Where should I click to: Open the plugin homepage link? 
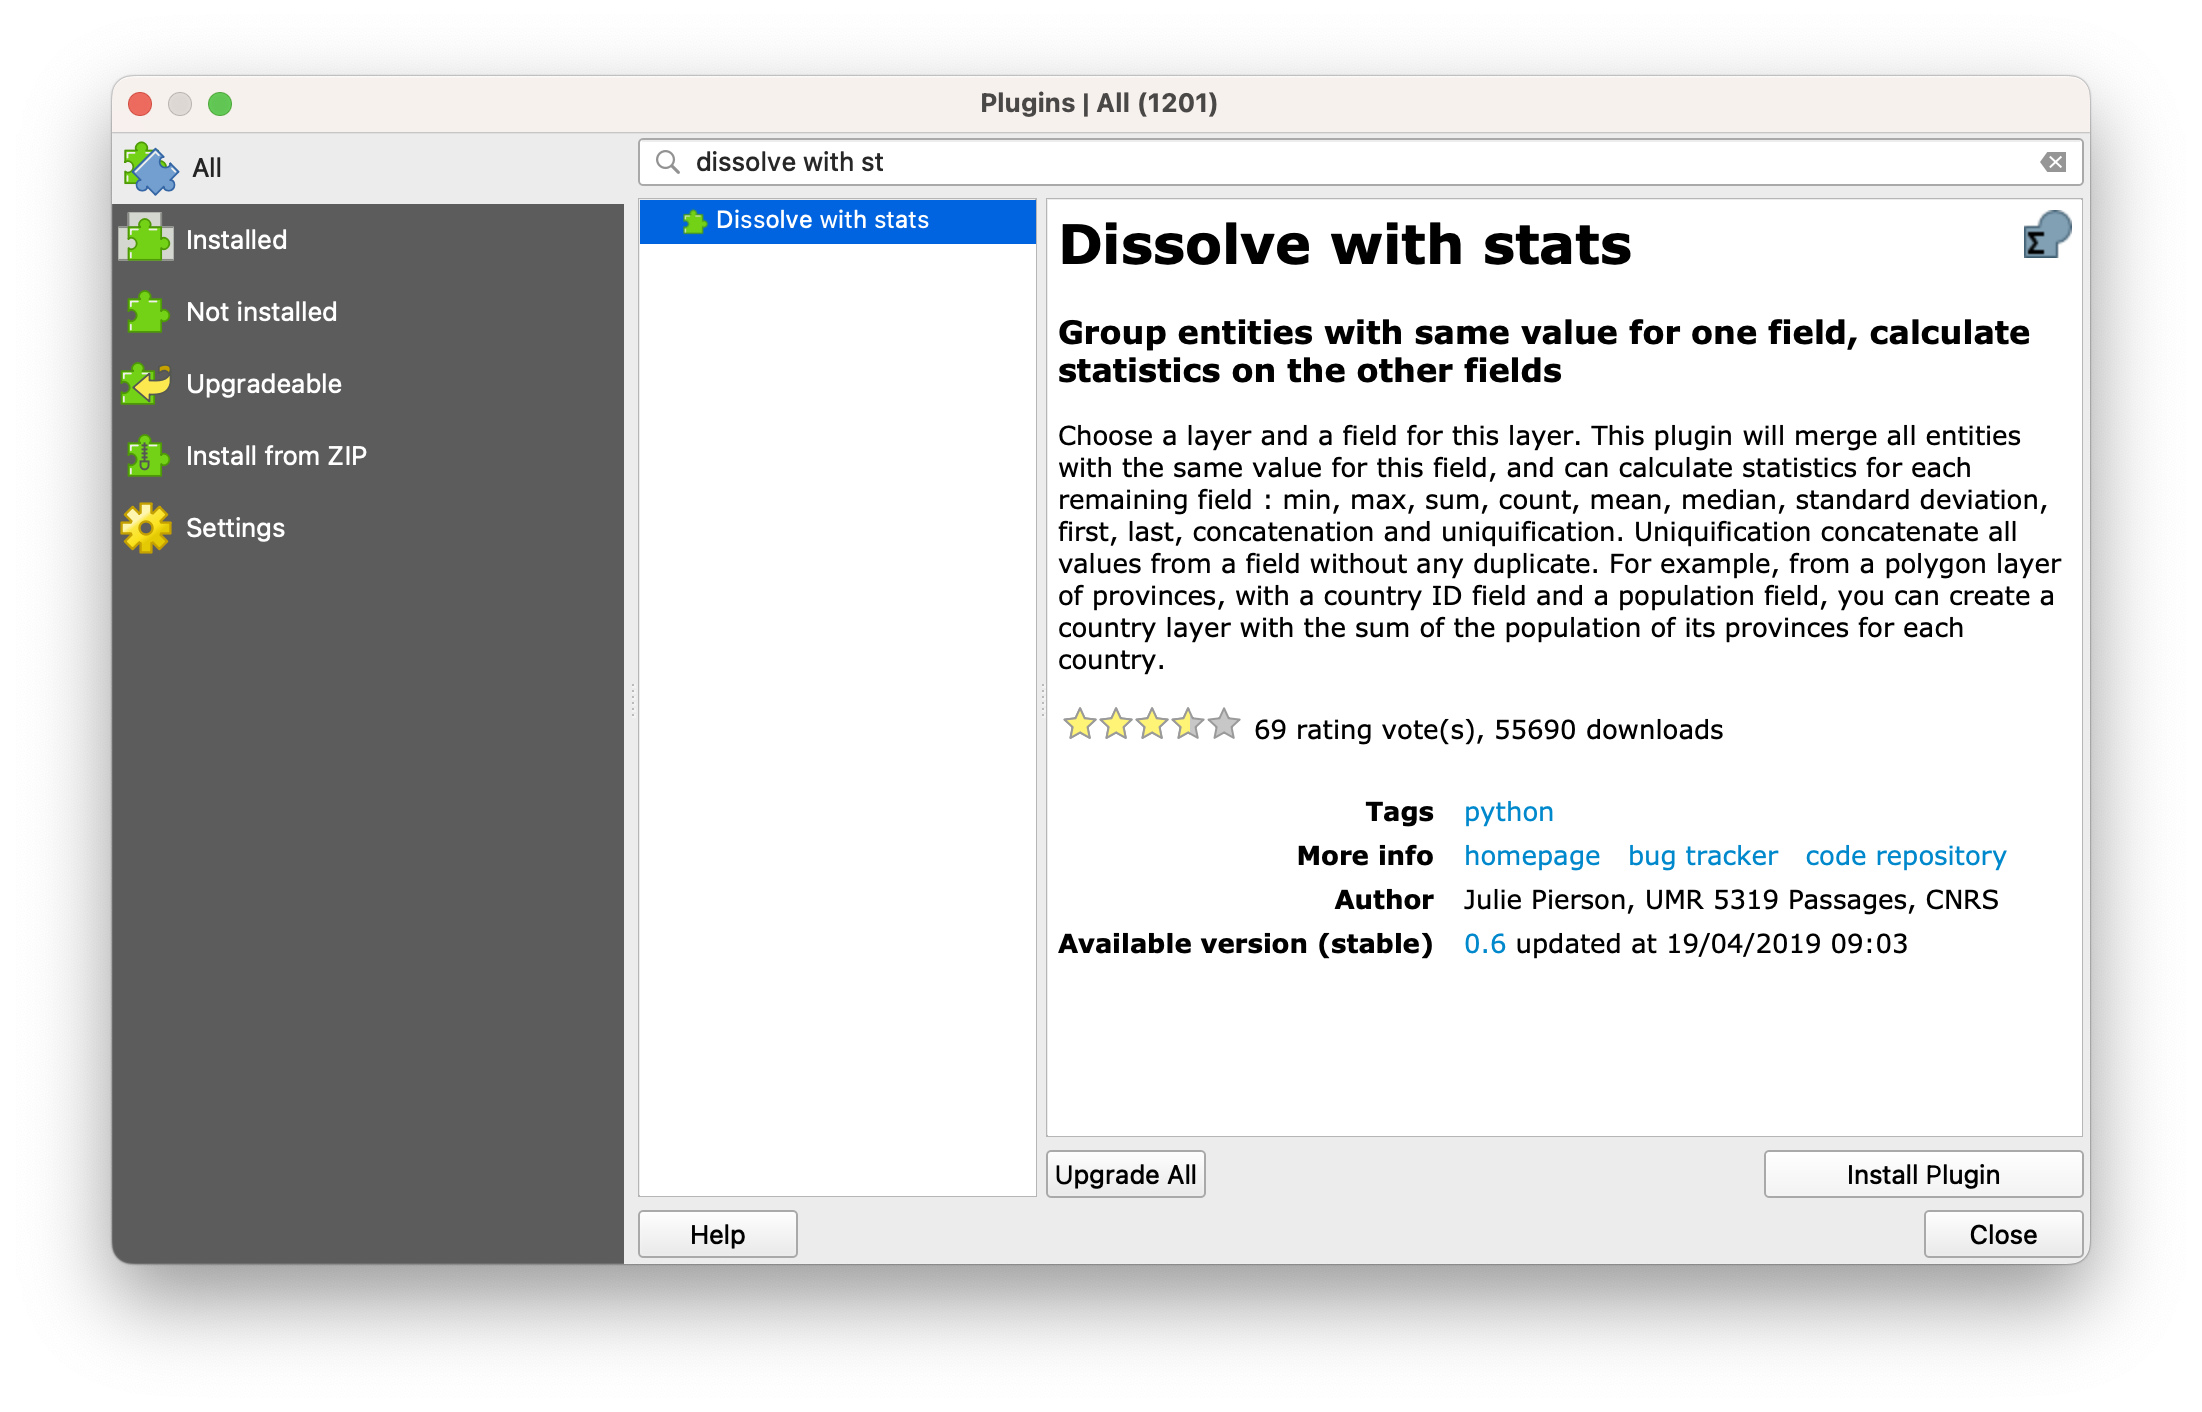tap(1531, 856)
